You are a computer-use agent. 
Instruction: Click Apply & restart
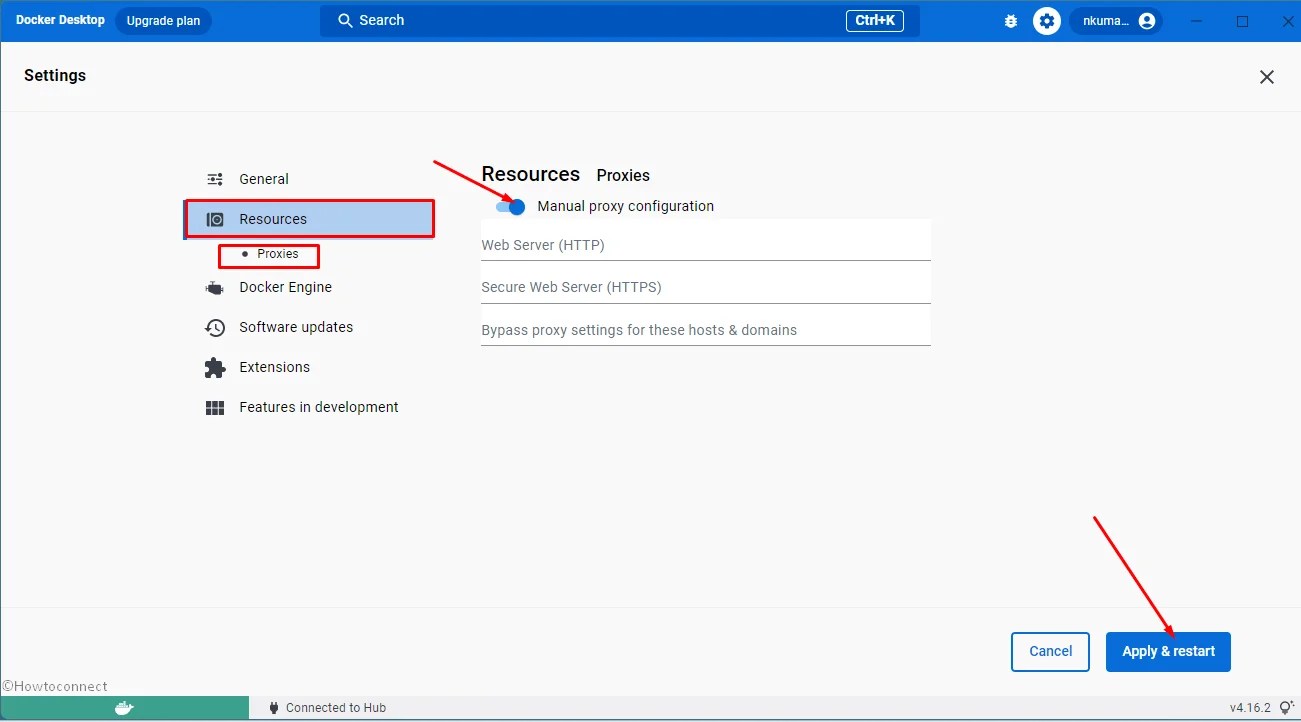[x=1168, y=651]
